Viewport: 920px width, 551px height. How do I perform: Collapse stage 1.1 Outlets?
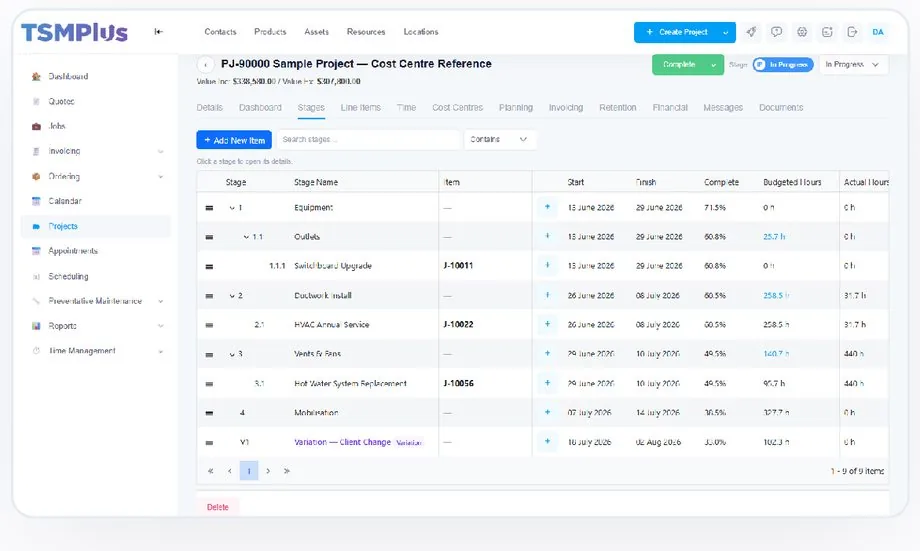pyautogui.click(x=246, y=237)
